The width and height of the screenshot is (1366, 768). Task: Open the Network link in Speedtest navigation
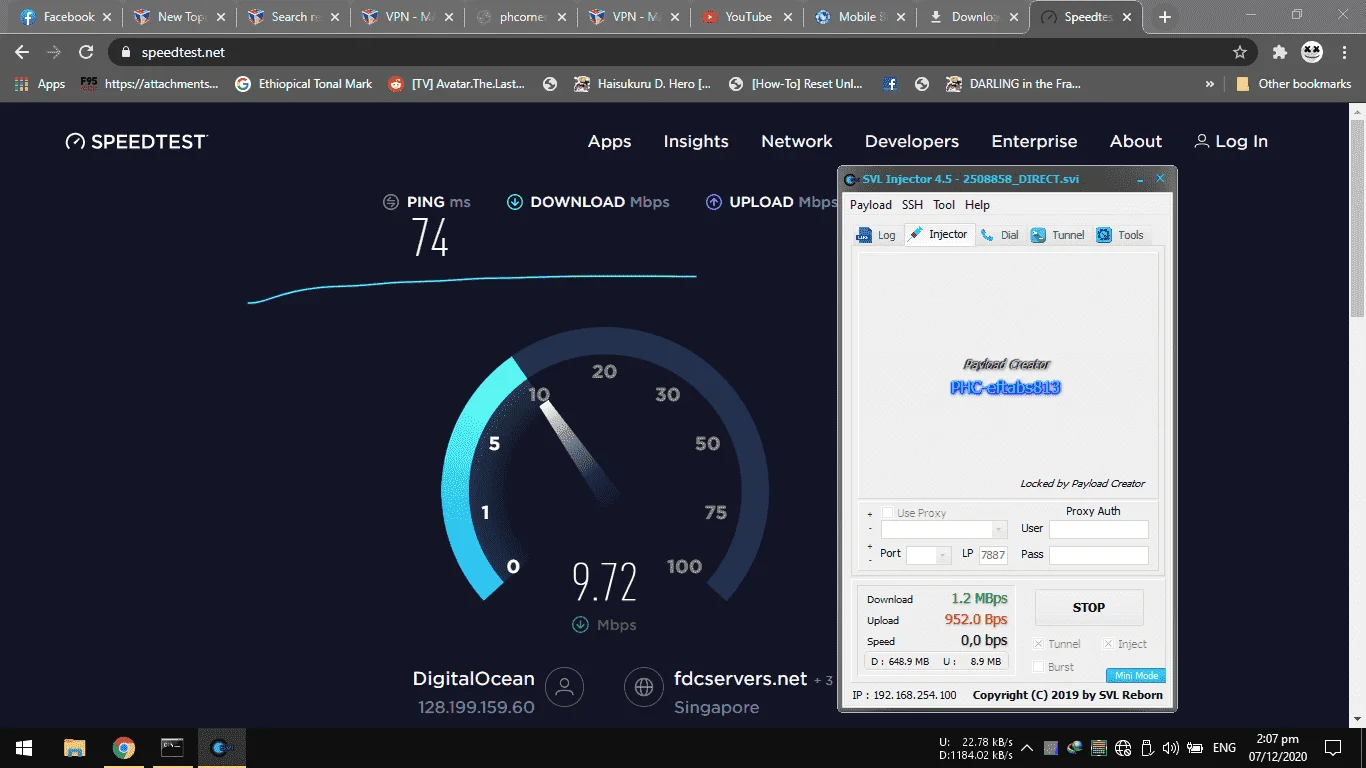(797, 141)
